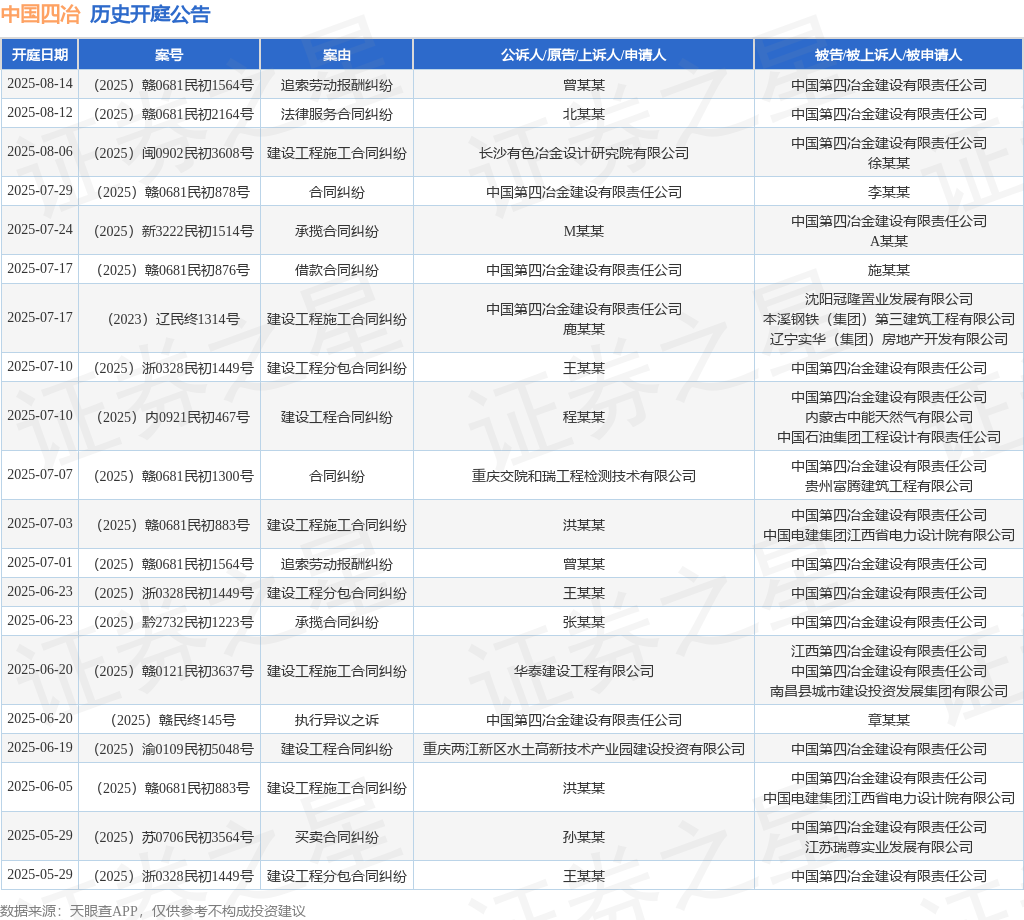Viewport: 1024px width, 920px height.
Task: Click defendant 内蒙古中能天然气有限公司
Action: [889, 417]
